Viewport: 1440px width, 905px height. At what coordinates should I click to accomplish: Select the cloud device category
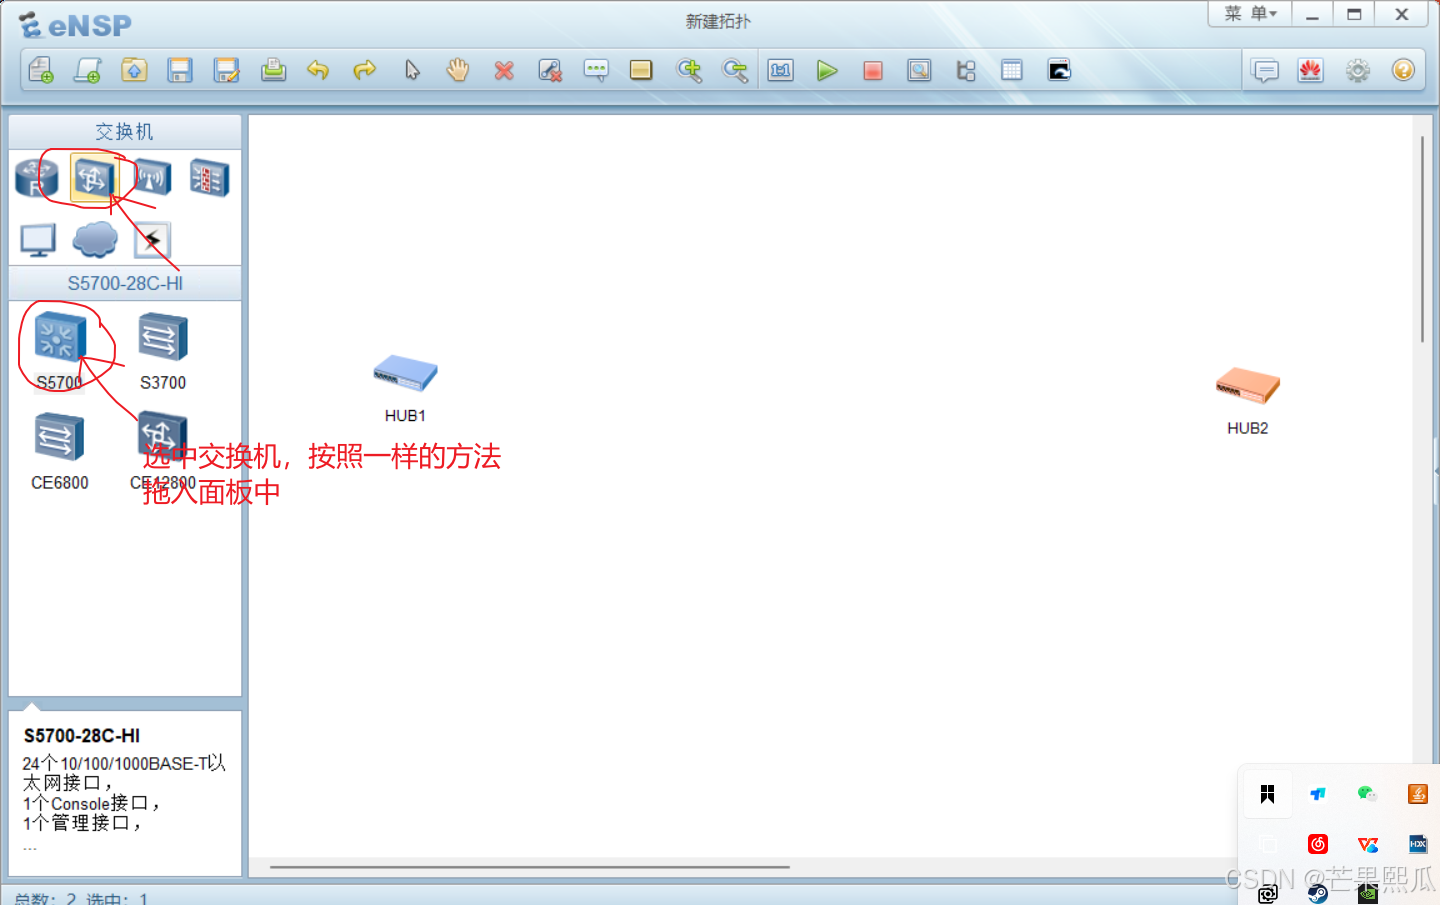[x=95, y=240]
